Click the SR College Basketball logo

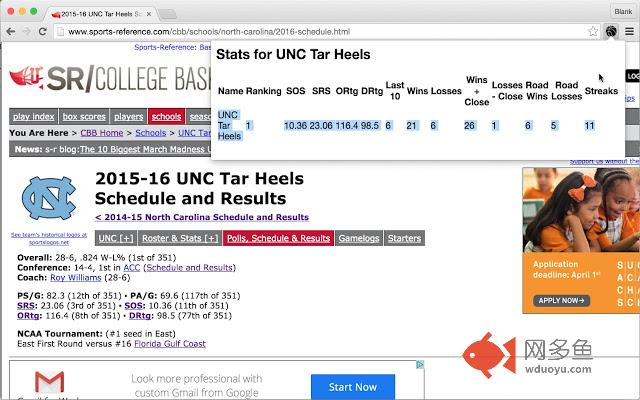click(x=110, y=78)
